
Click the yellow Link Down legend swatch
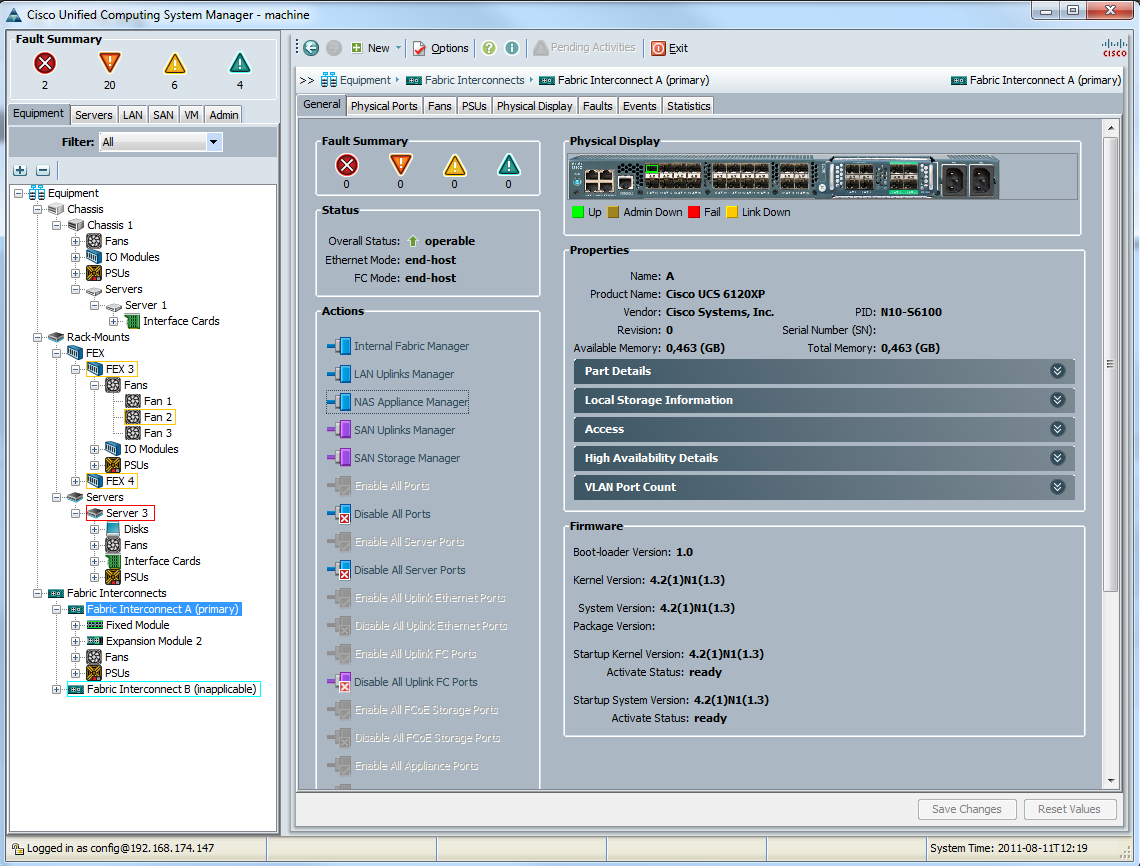tap(731, 212)
